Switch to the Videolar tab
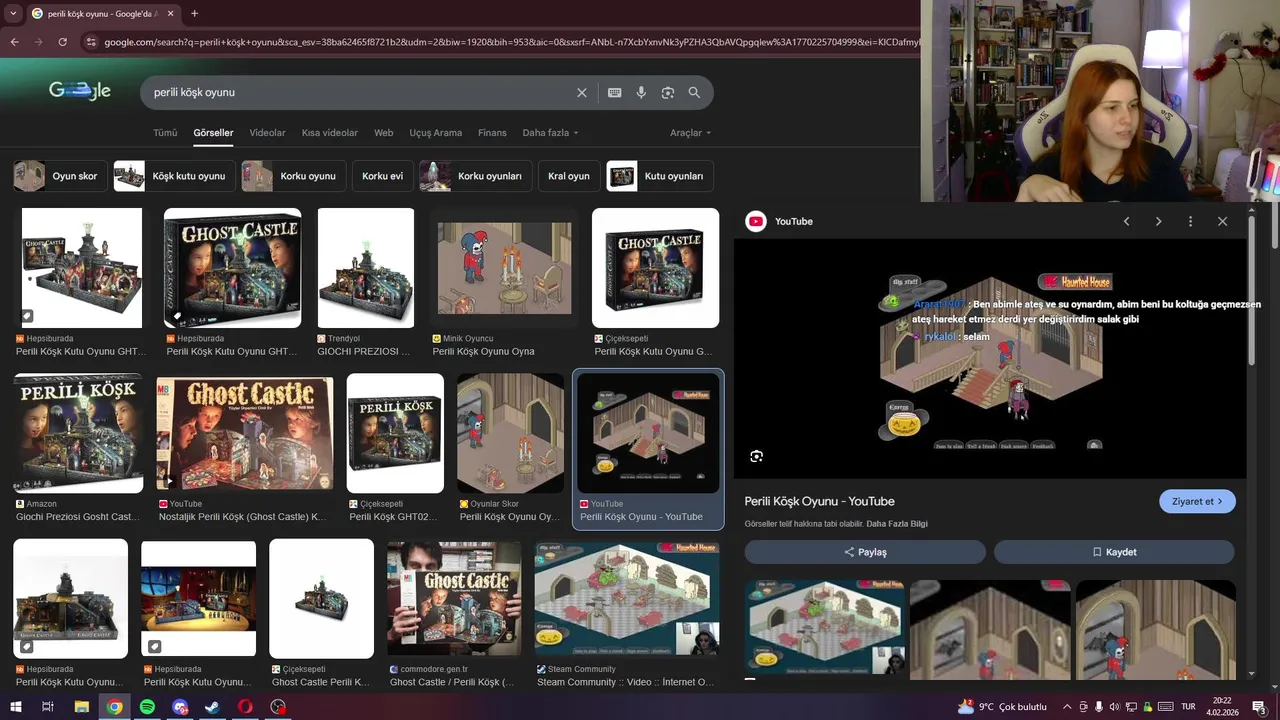This screenshot has width=1280, height=720. pyautogui.click(x=267, y=133)
